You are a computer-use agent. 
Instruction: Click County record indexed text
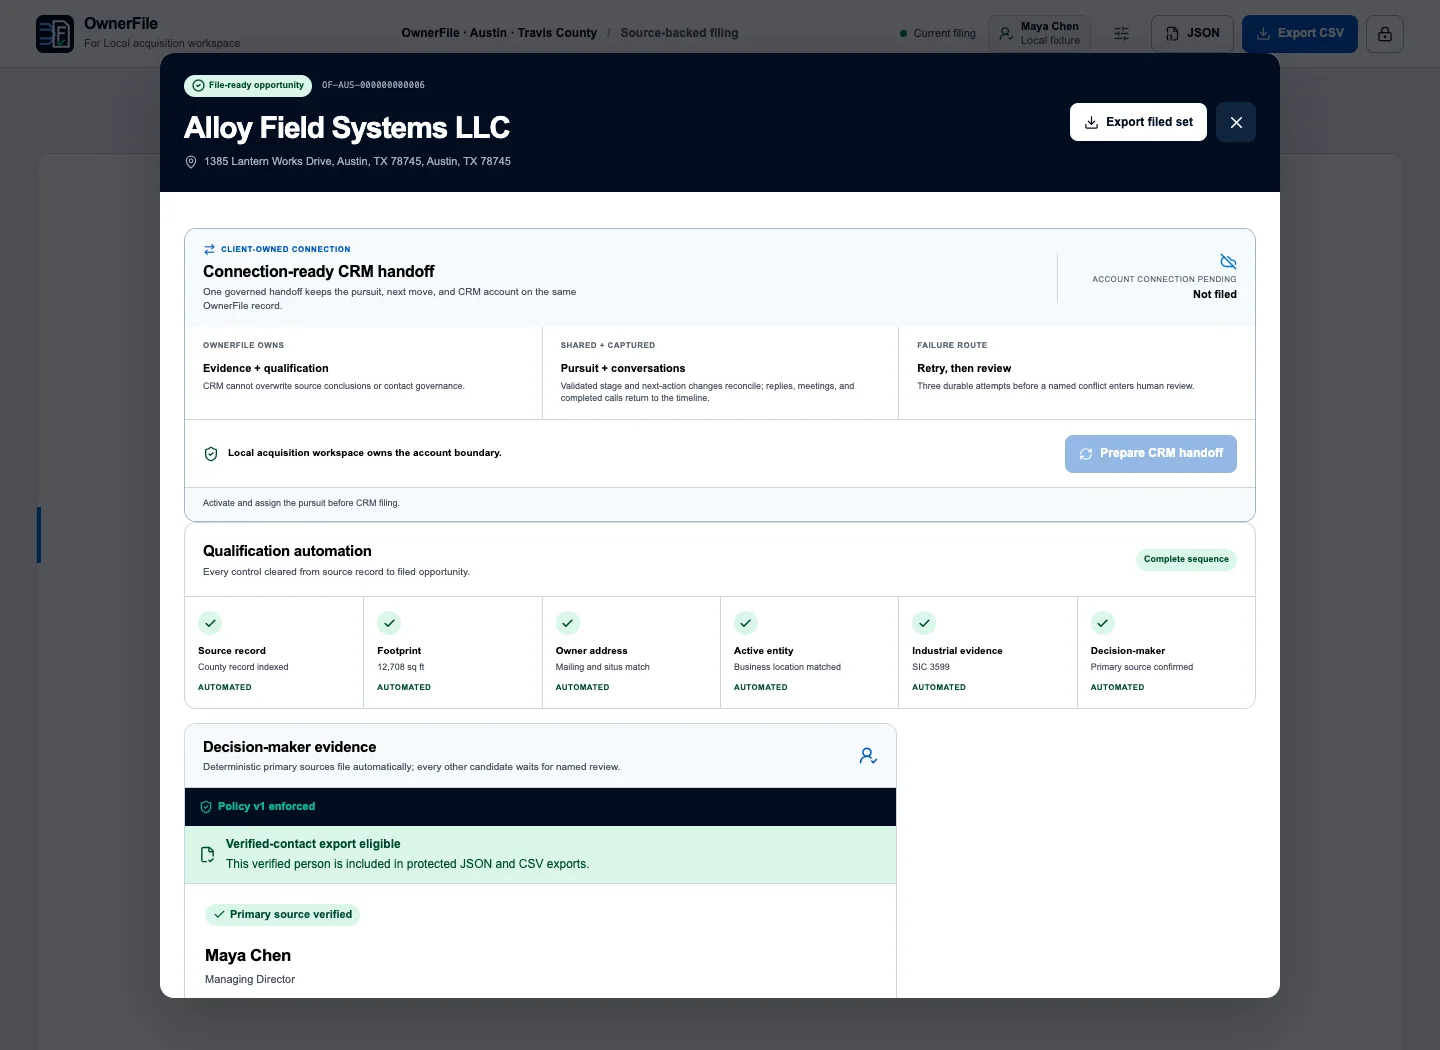tap(243, 667)
